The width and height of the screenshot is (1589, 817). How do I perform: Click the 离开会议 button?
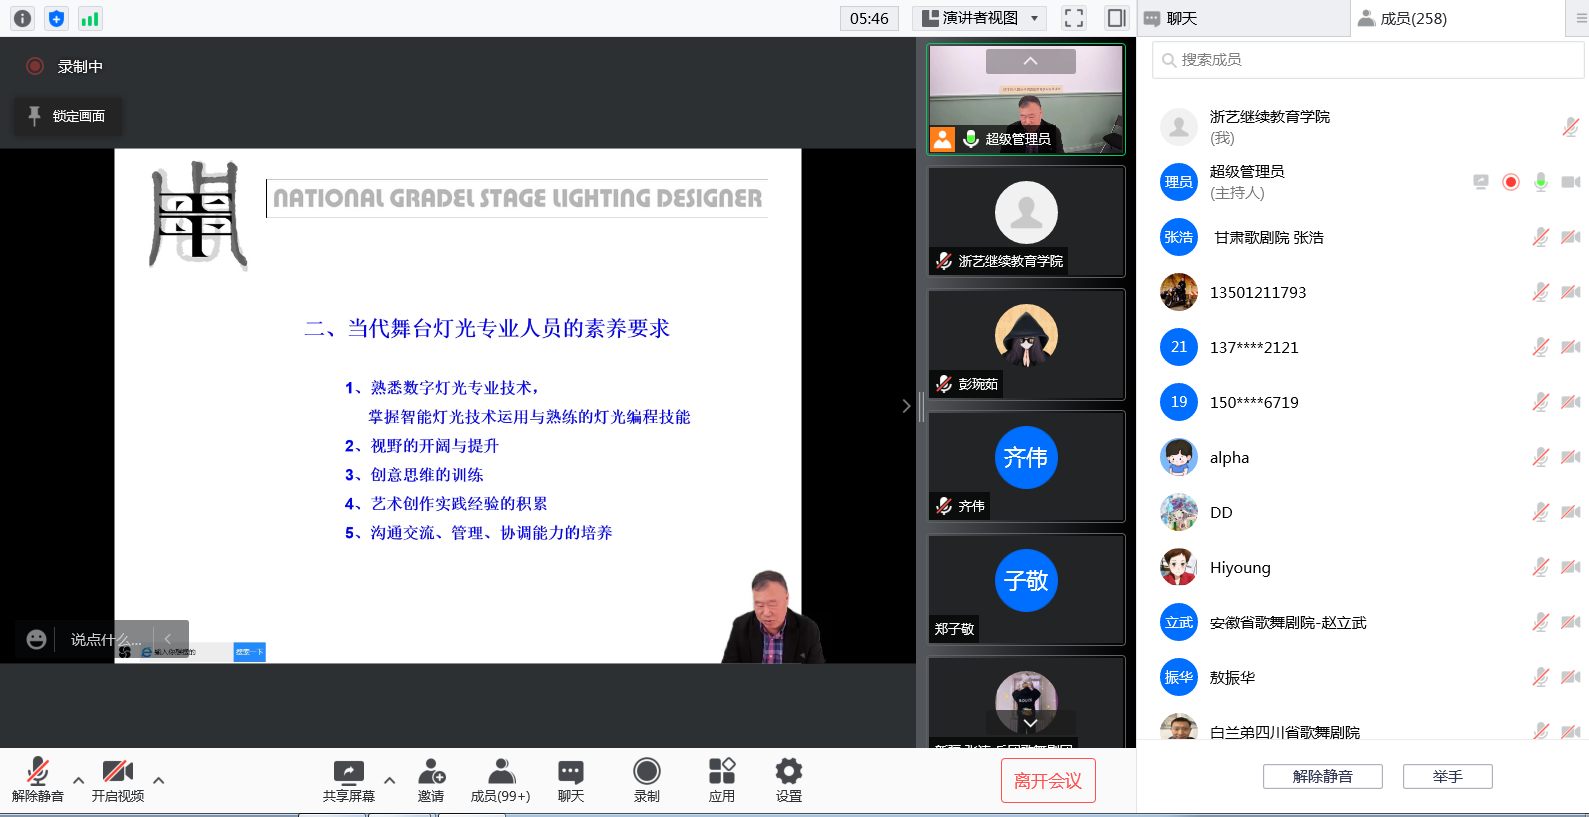click(x=1048, y=780)
